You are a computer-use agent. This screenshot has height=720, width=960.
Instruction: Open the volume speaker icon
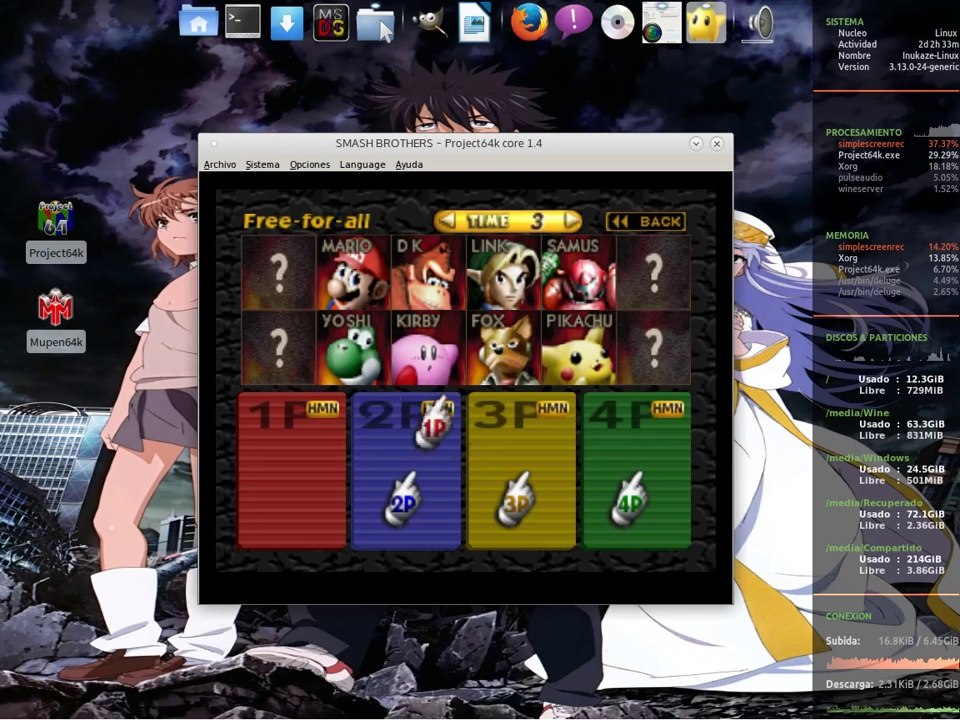pos(760,23)
